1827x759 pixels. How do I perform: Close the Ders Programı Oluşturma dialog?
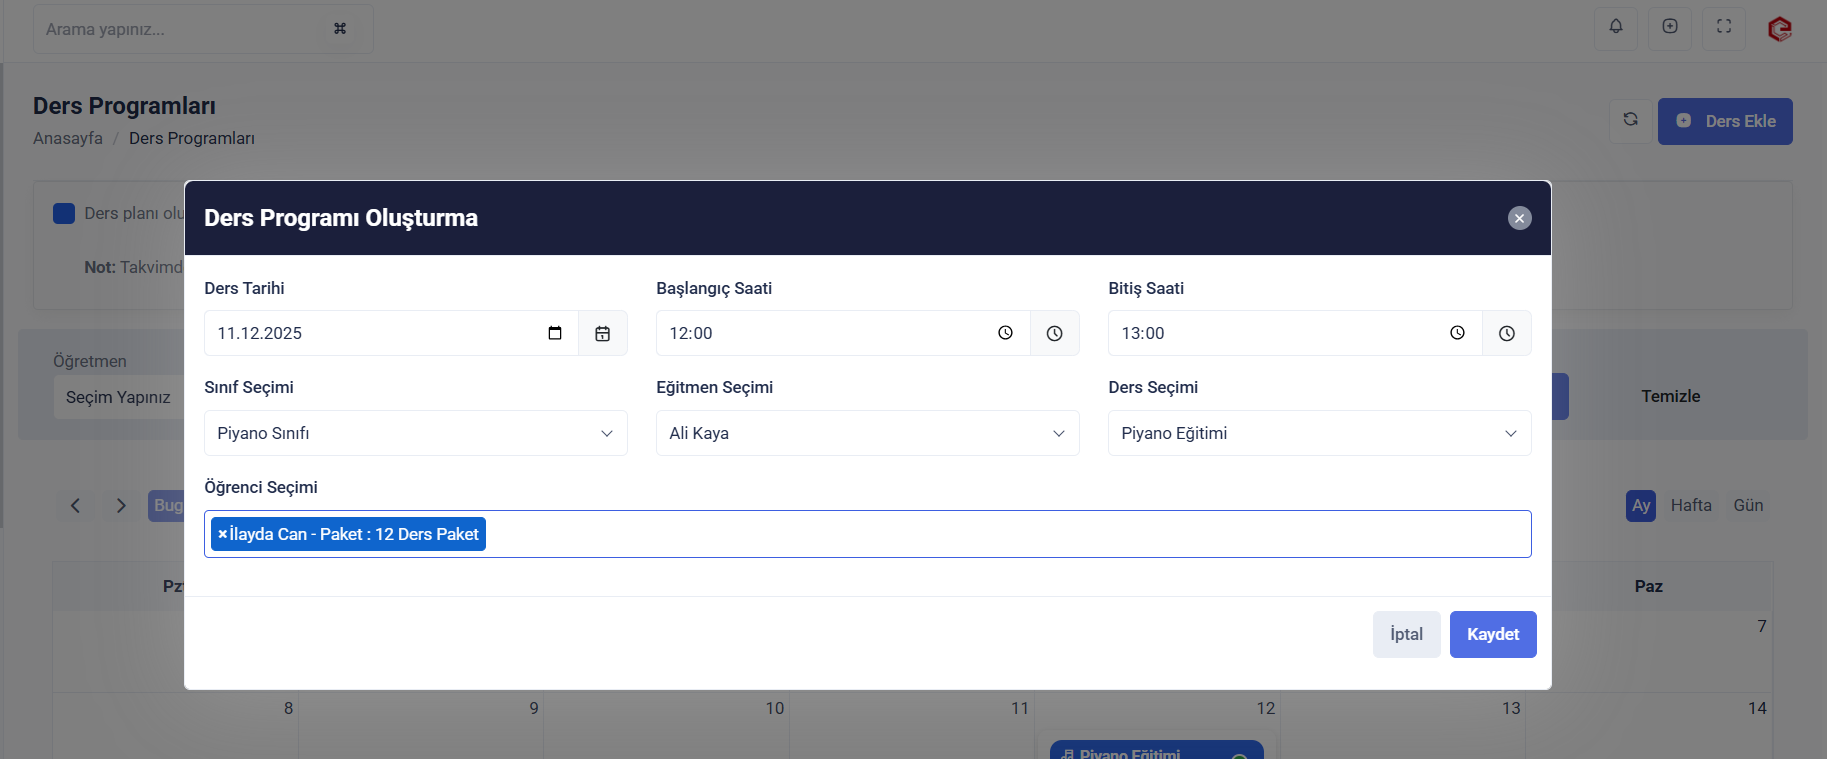(x=1519, y=218)
